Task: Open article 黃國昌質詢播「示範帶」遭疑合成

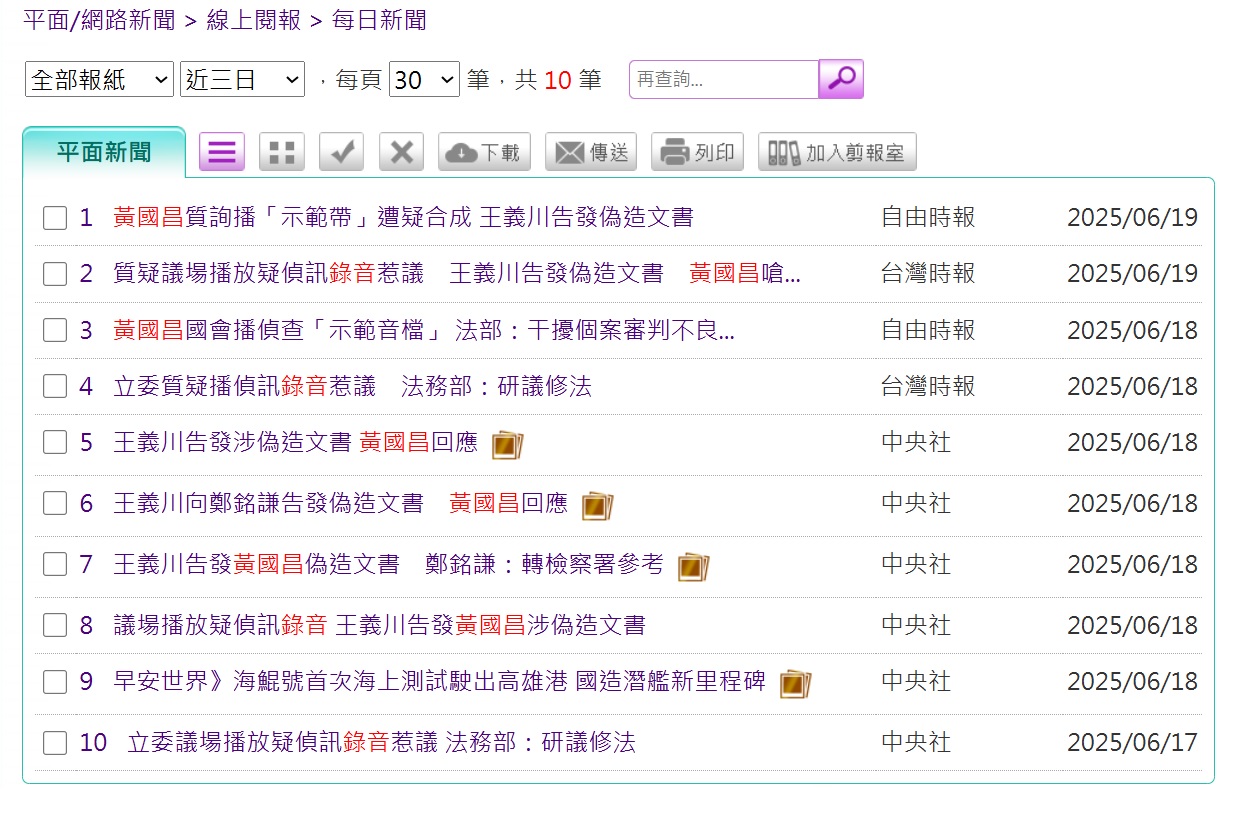Action: [x=403, y=217]
